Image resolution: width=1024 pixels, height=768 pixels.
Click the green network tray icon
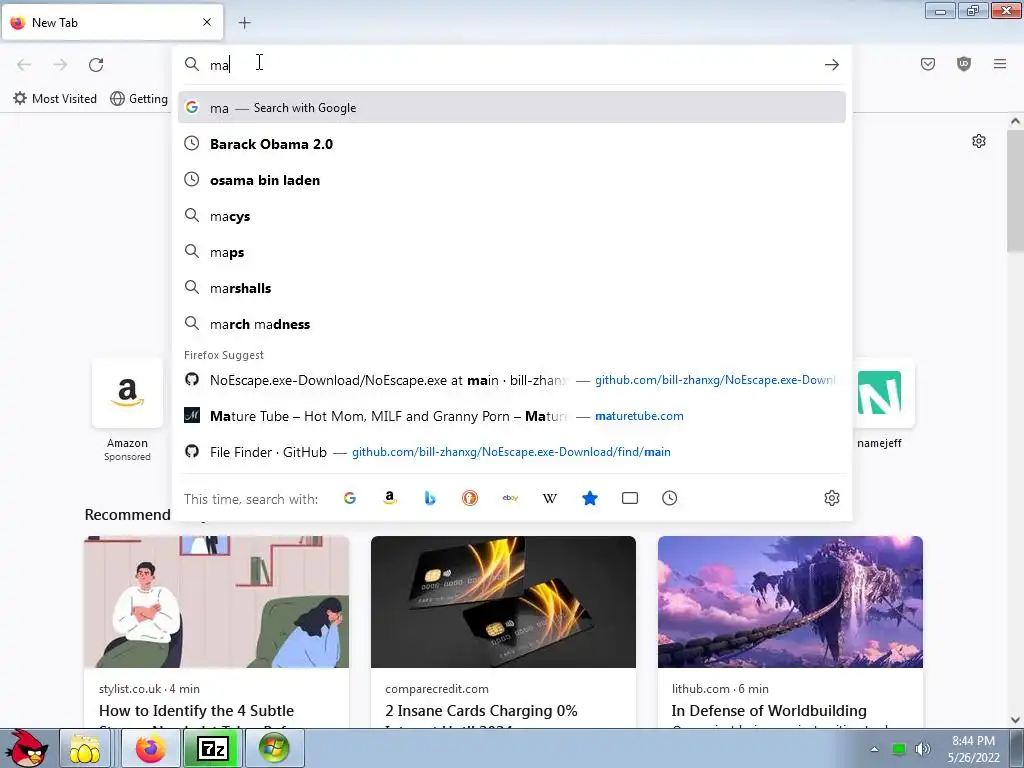[899, 749]
